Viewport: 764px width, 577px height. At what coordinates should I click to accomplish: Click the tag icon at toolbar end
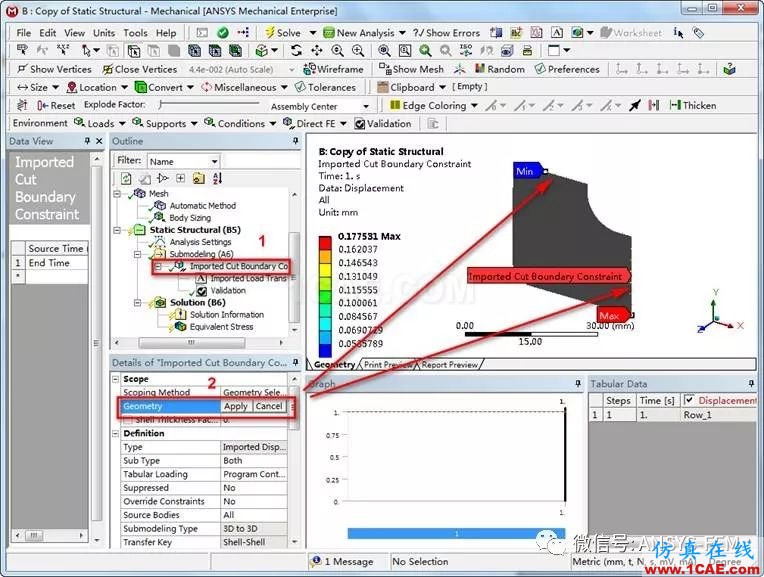(x=698, y=33)
